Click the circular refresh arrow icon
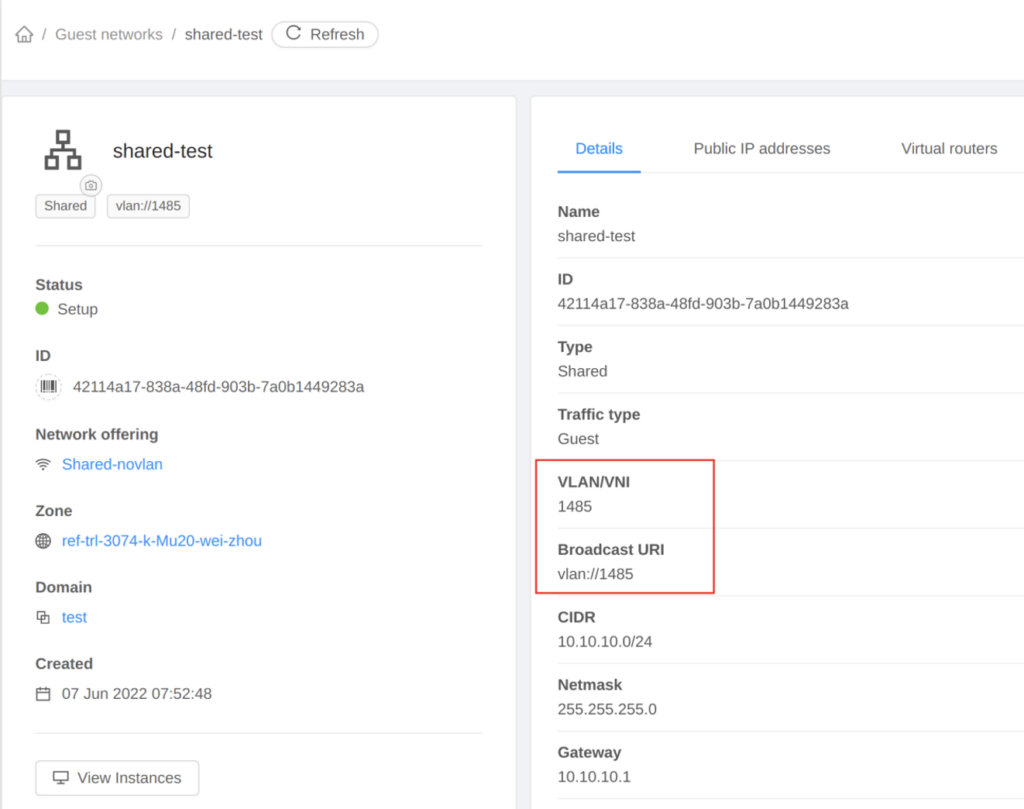1024x809 pixels. [x=291, y=33]
